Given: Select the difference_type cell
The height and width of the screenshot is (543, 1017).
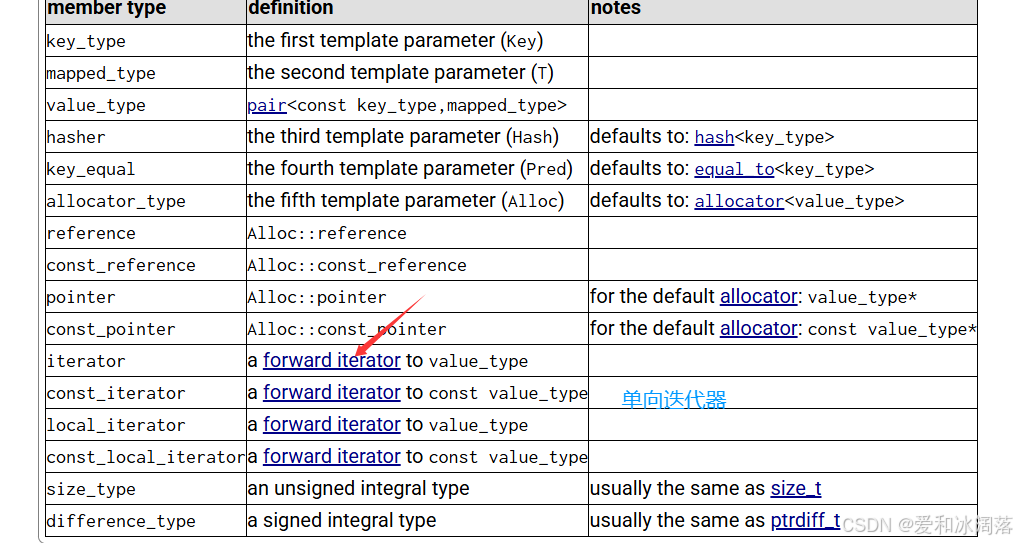Looking at the screenshot, I should pyautogui.click(x=146, y=520).
